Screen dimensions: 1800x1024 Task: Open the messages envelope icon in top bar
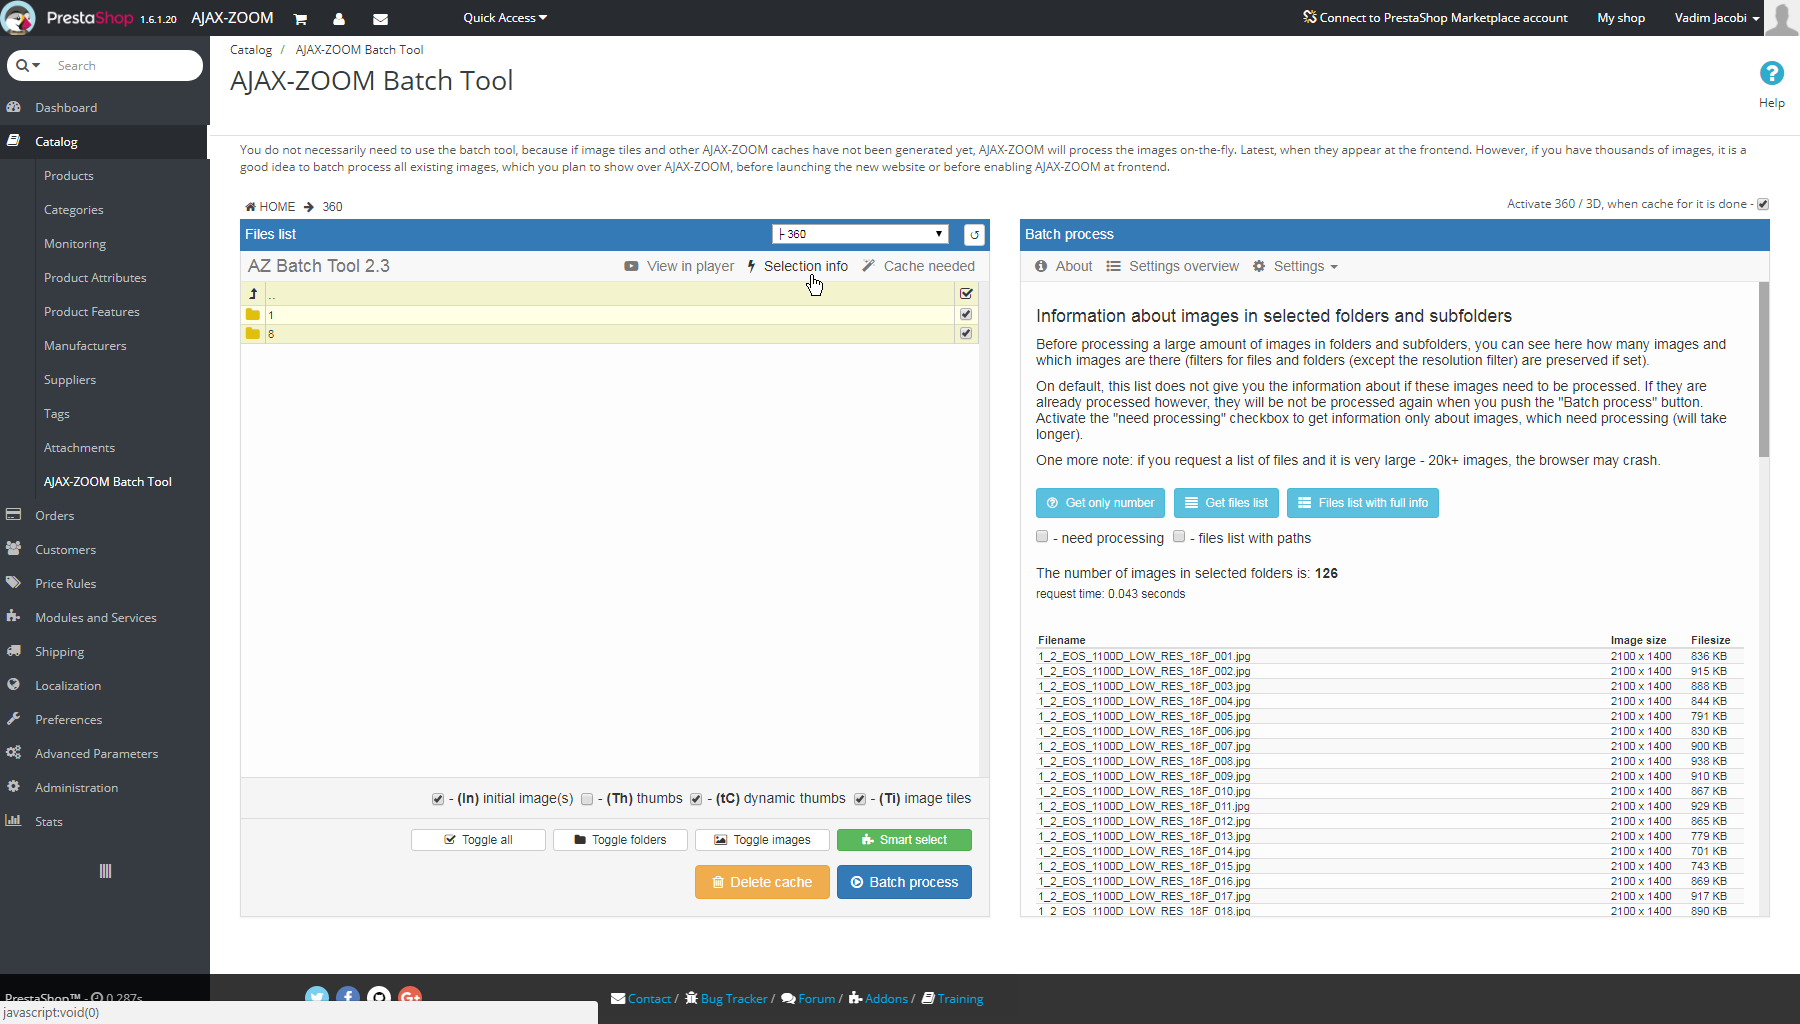tap(380, 19)
